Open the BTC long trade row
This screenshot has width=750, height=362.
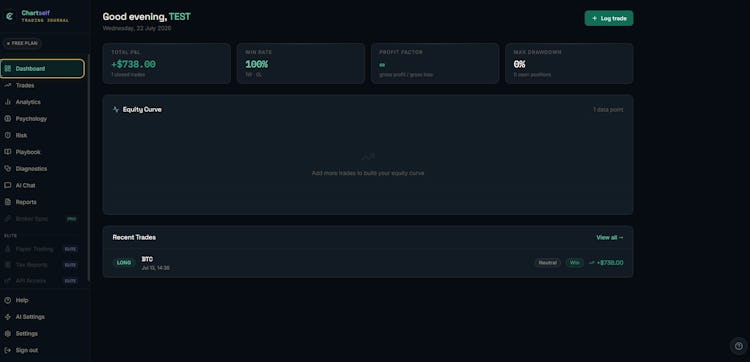coord(368,263)
